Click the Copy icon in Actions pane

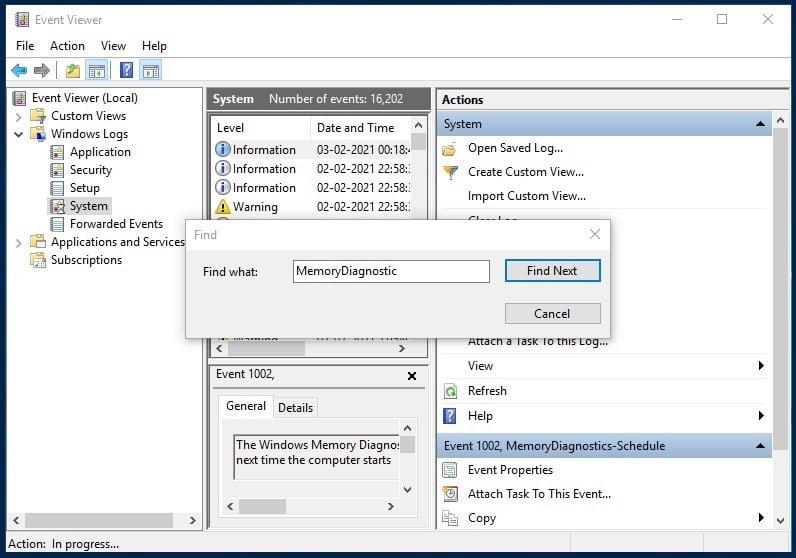[x=450, y=518]
